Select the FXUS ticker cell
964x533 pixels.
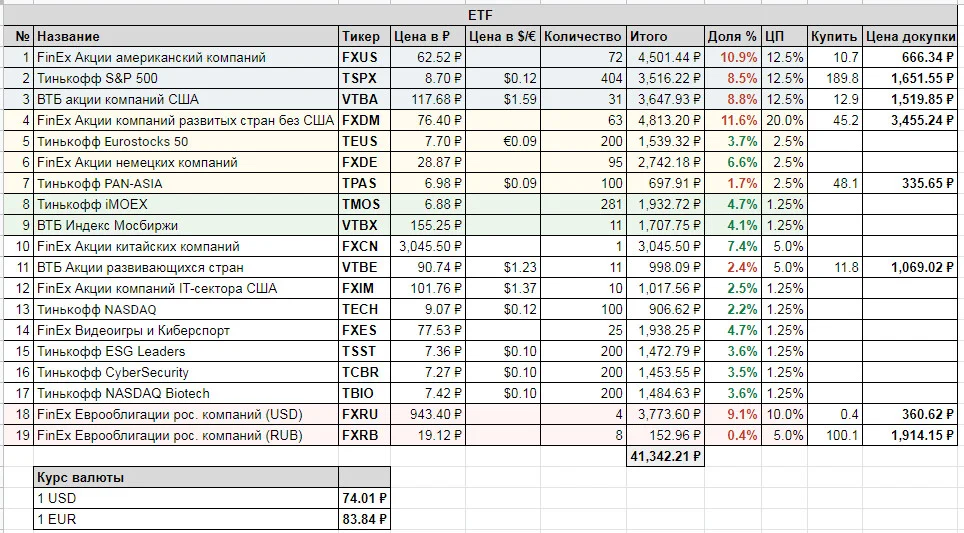365,58
